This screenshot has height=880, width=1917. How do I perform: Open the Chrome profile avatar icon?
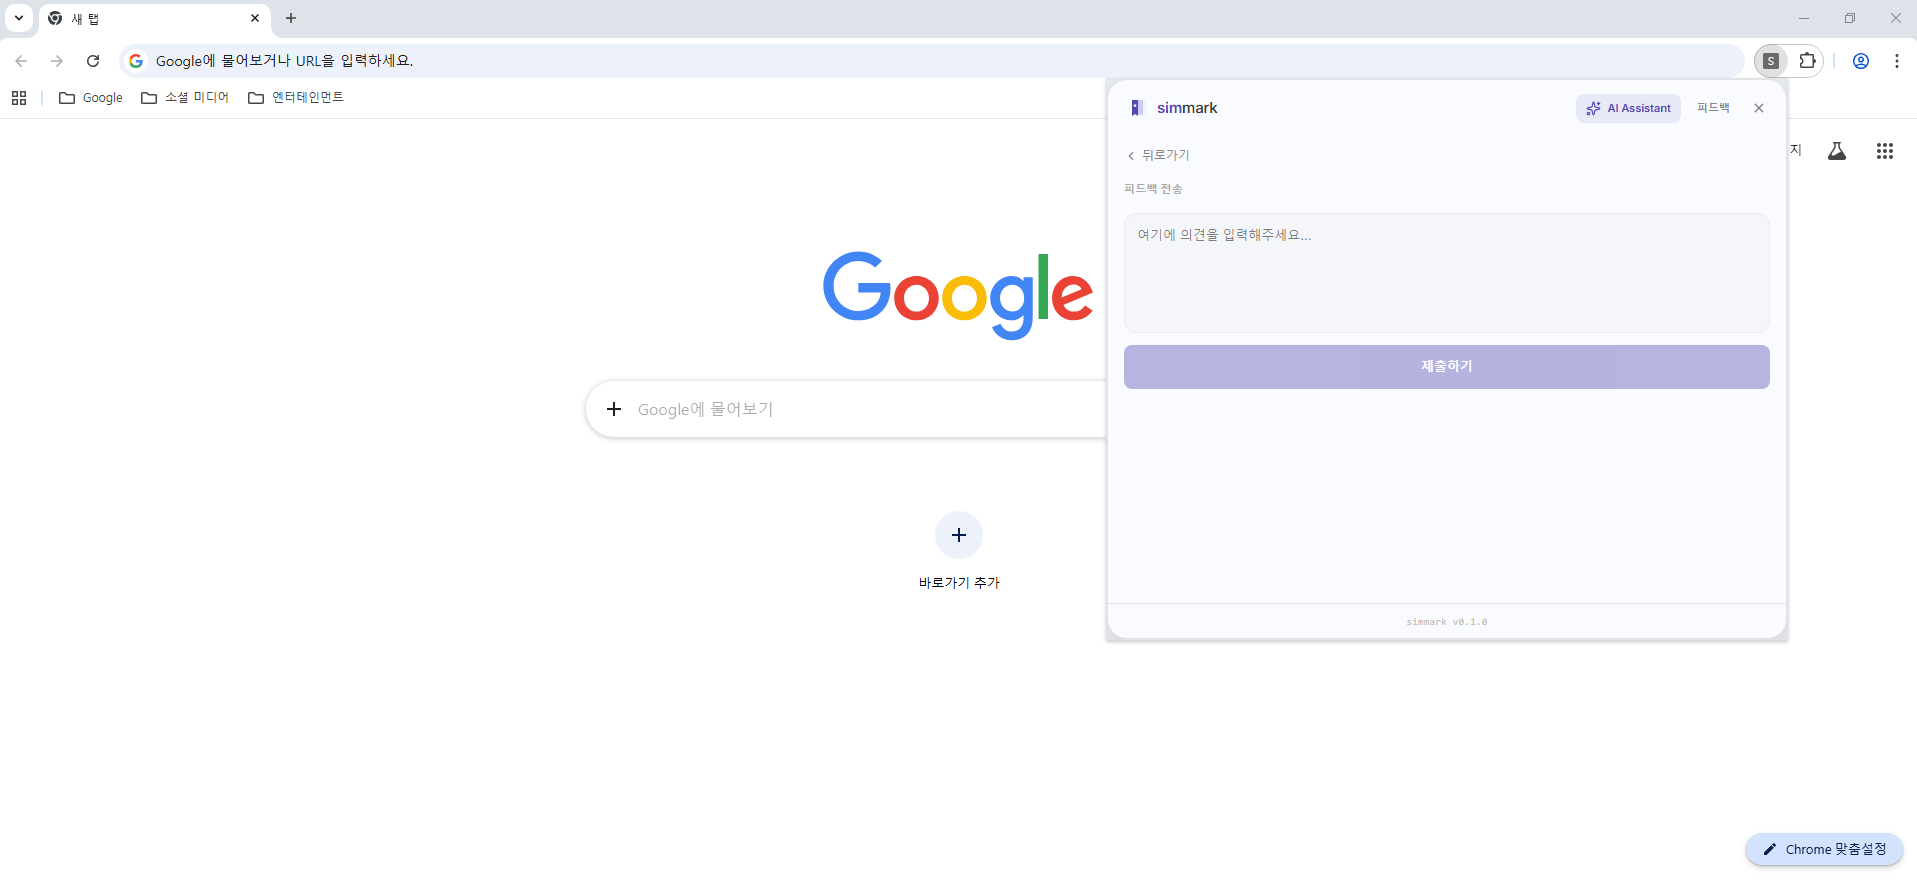(x=1861, y=61)
